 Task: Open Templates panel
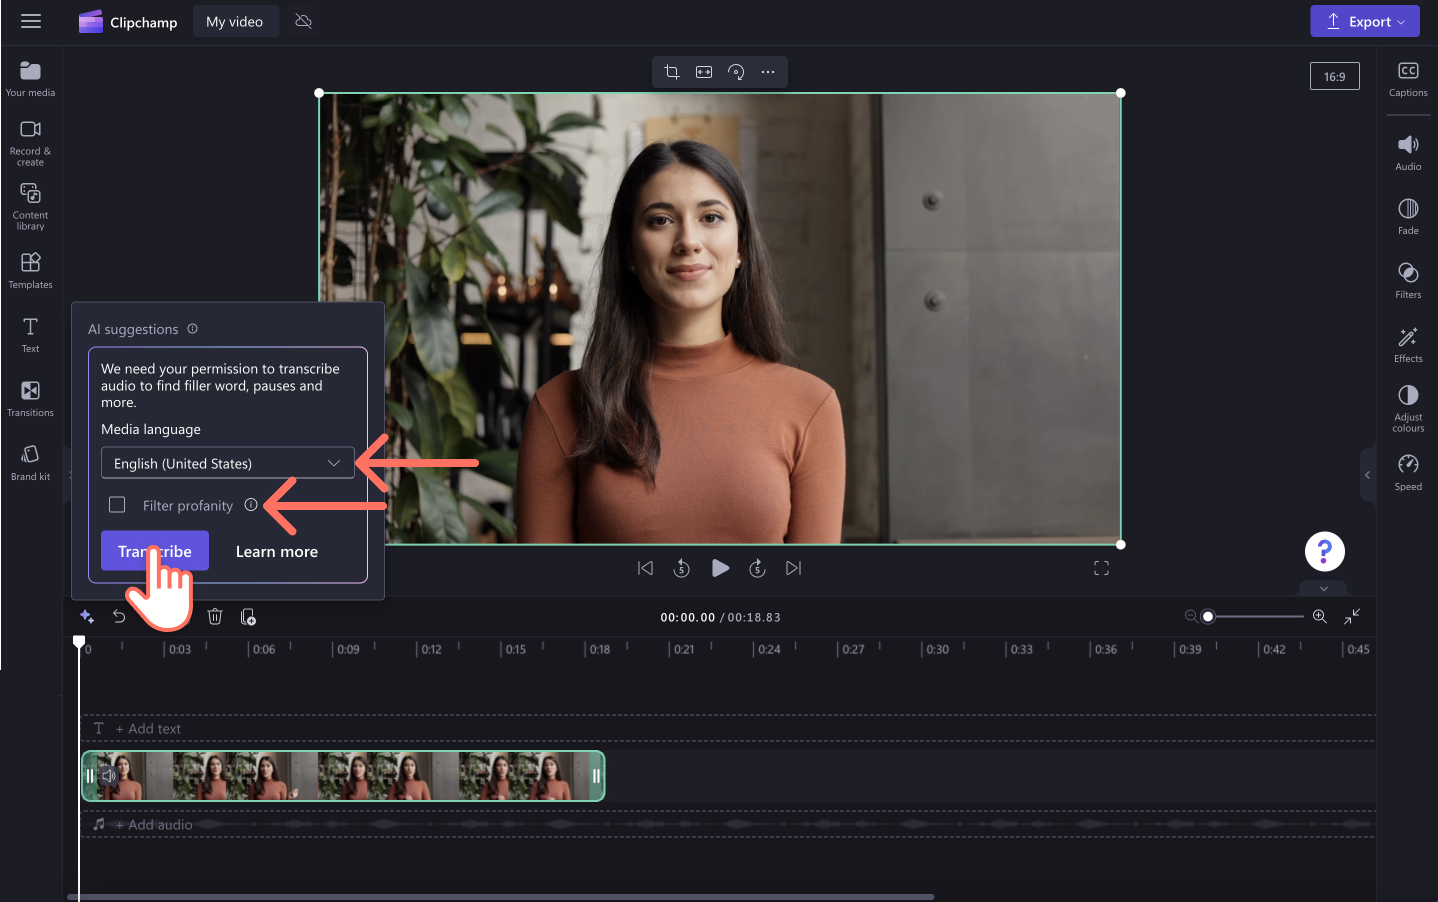pyautogui.click(x=30, y=270)
